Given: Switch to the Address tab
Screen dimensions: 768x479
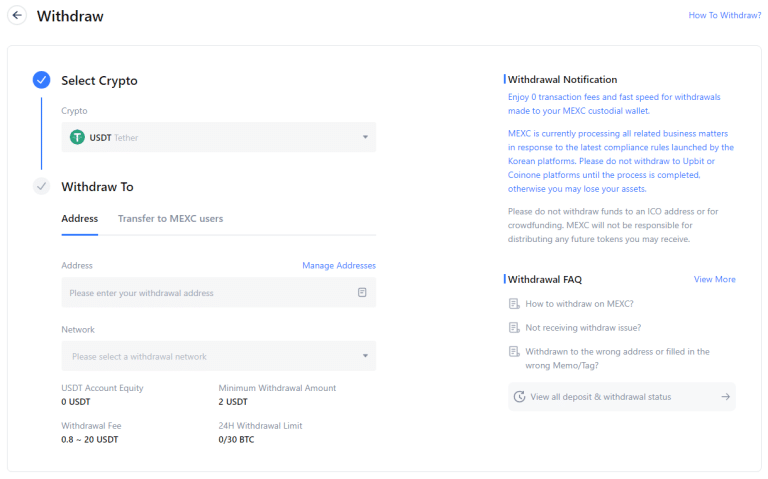Looking at the screenshot, I should [79, 218].
